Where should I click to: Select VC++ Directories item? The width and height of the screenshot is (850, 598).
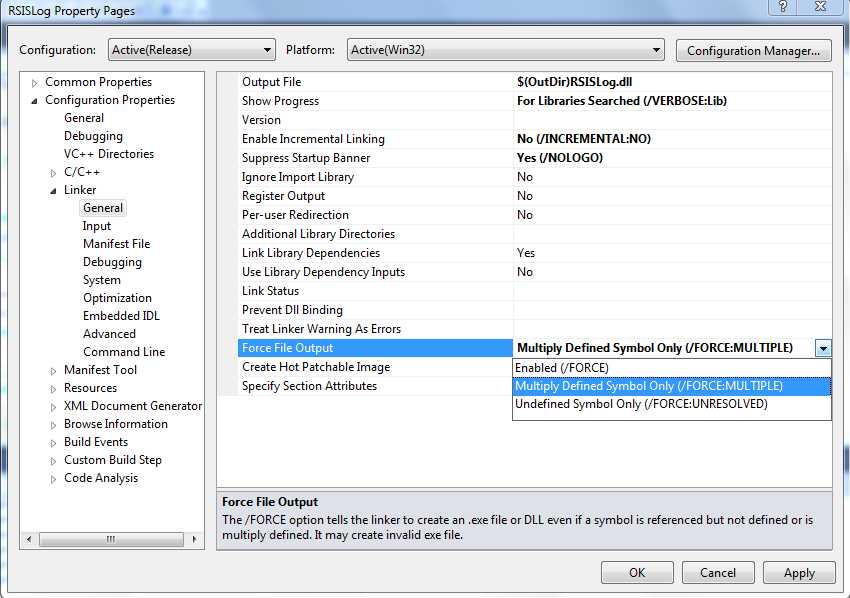[x=109, y=153]
